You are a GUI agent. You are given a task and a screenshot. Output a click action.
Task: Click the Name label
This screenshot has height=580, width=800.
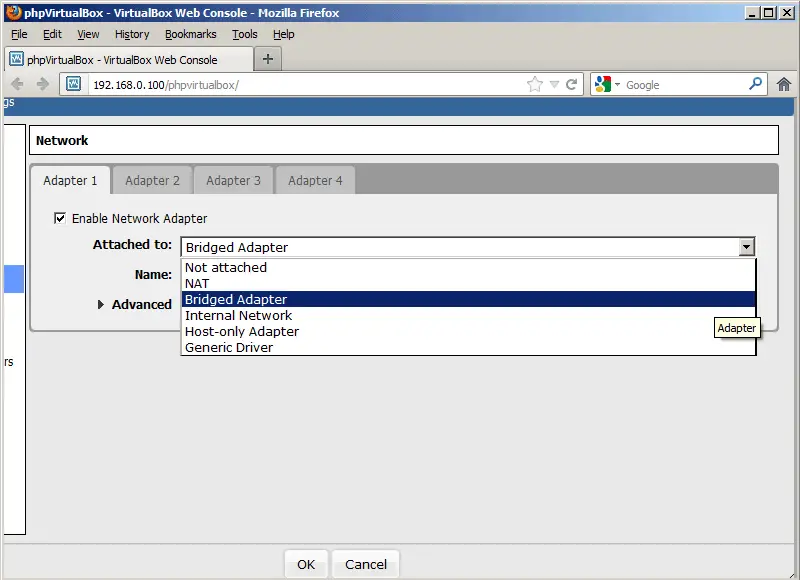coord(153,274)
